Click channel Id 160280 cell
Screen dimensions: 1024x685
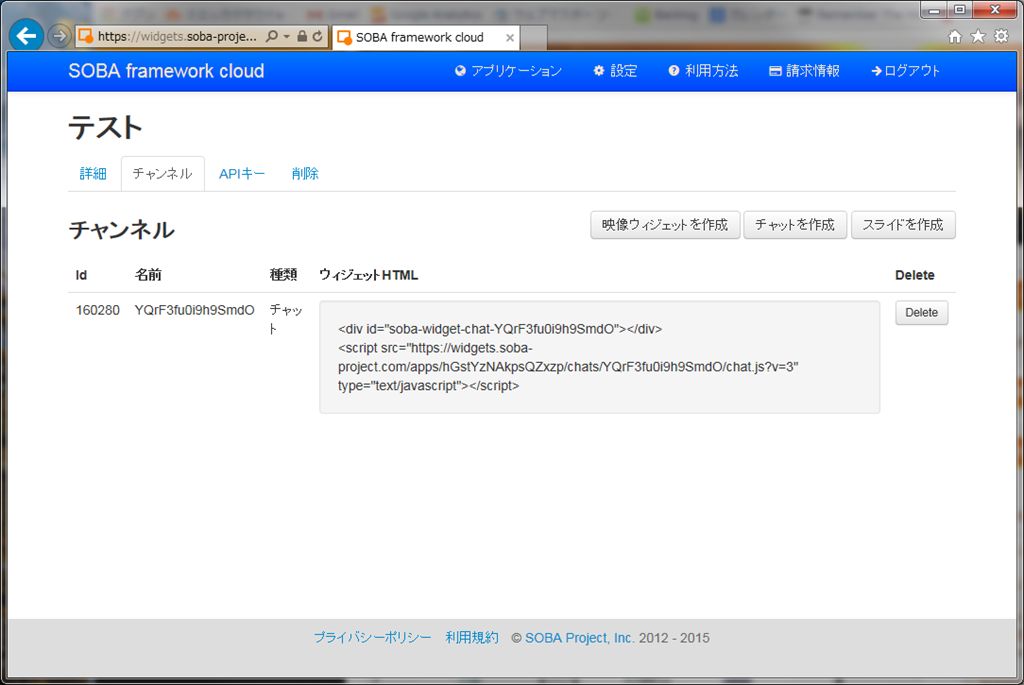tap(98, 310)
